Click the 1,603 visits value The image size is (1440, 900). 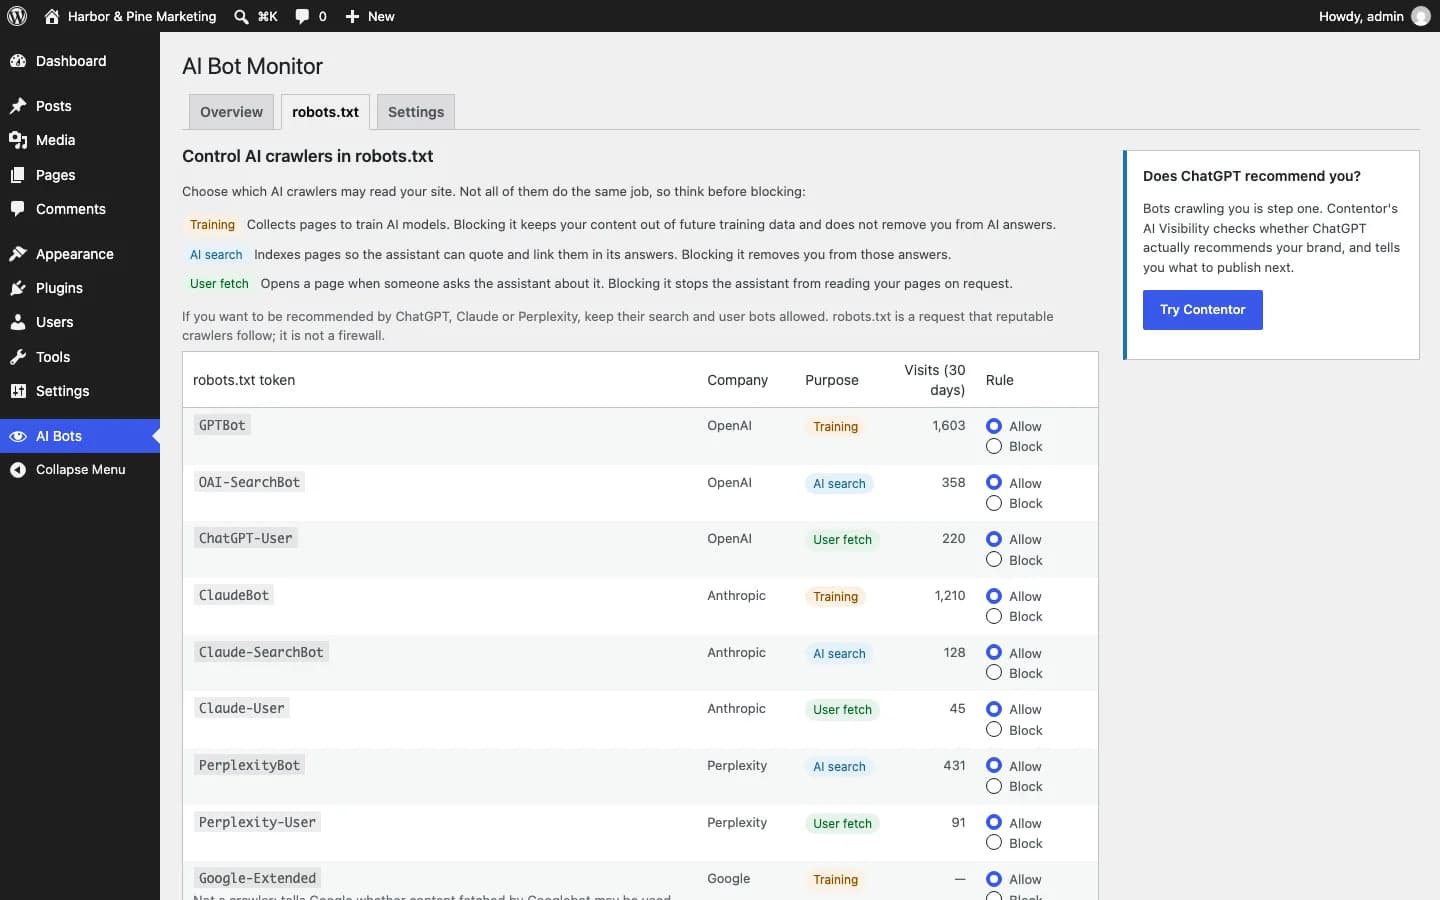click(x=949, y=425)
